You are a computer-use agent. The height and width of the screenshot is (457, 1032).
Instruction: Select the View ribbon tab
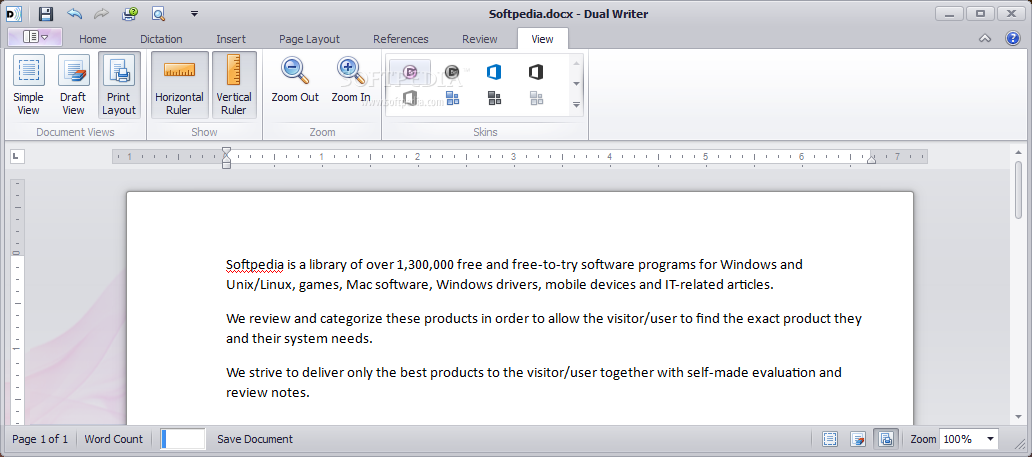click(542, 39)
